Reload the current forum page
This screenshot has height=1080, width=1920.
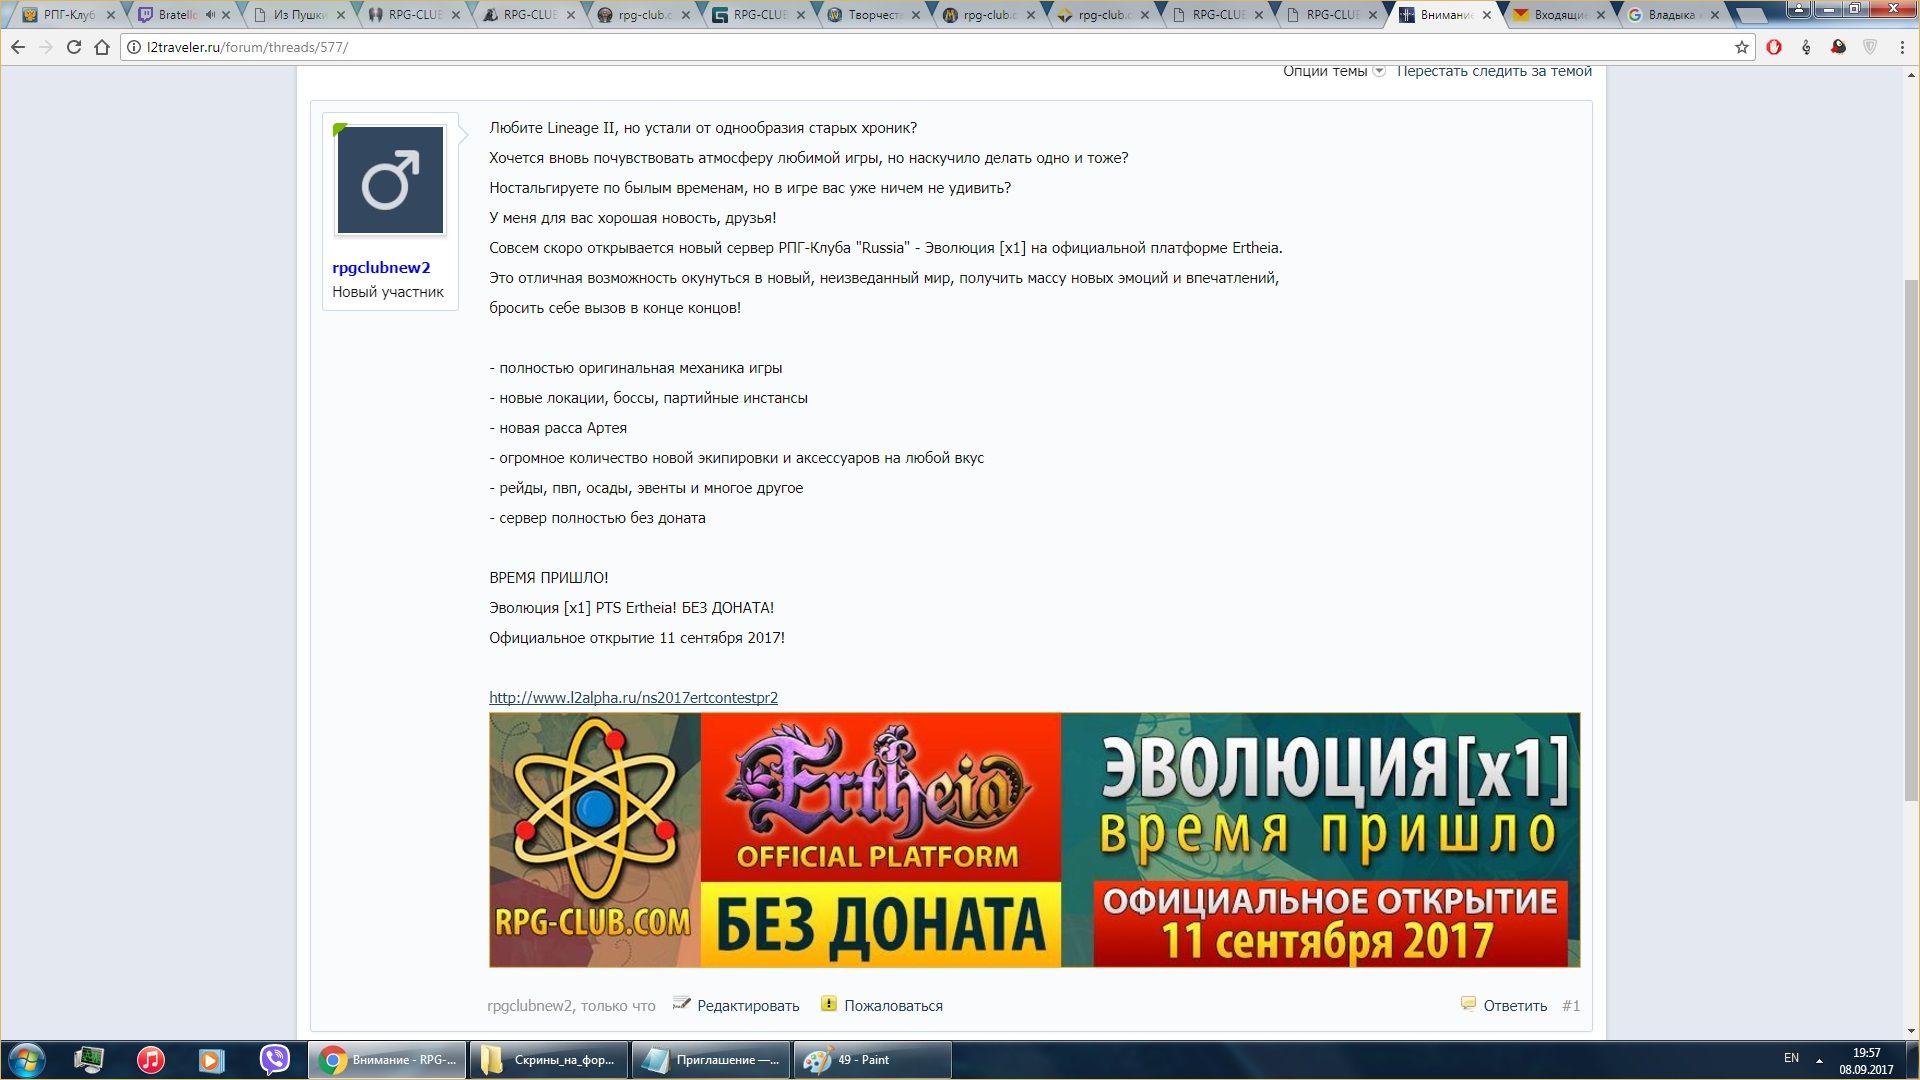pos(73,47)
